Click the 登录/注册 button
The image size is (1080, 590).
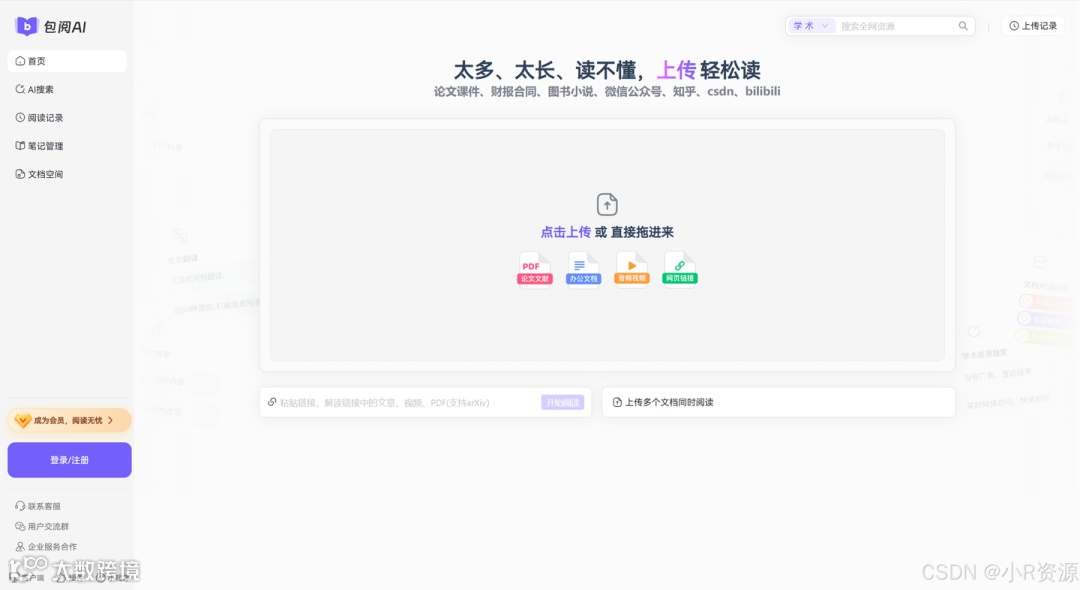69,459
